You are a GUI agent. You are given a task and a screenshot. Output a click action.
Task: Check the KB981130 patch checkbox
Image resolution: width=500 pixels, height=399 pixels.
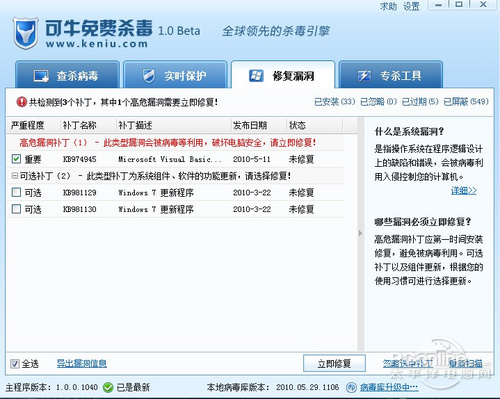point(16,209)
